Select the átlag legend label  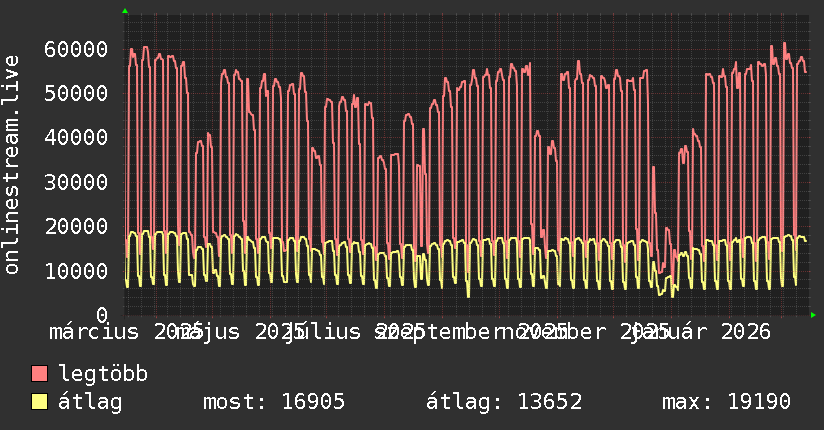click(x=90, y=402)
